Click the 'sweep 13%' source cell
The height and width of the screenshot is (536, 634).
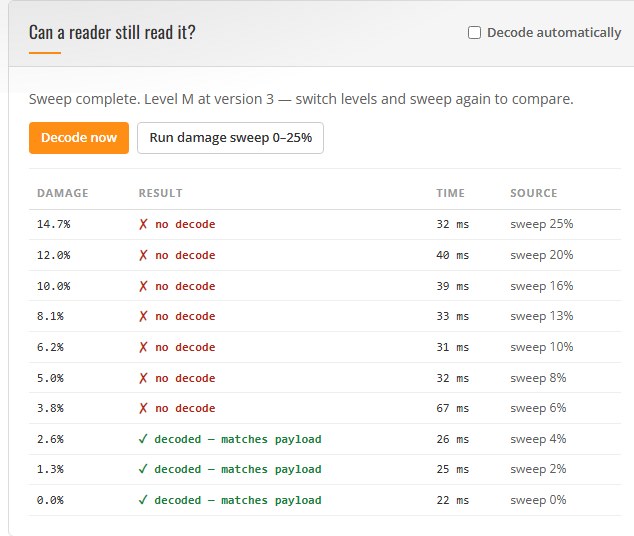pyautogui.click(x=542, y=316)
